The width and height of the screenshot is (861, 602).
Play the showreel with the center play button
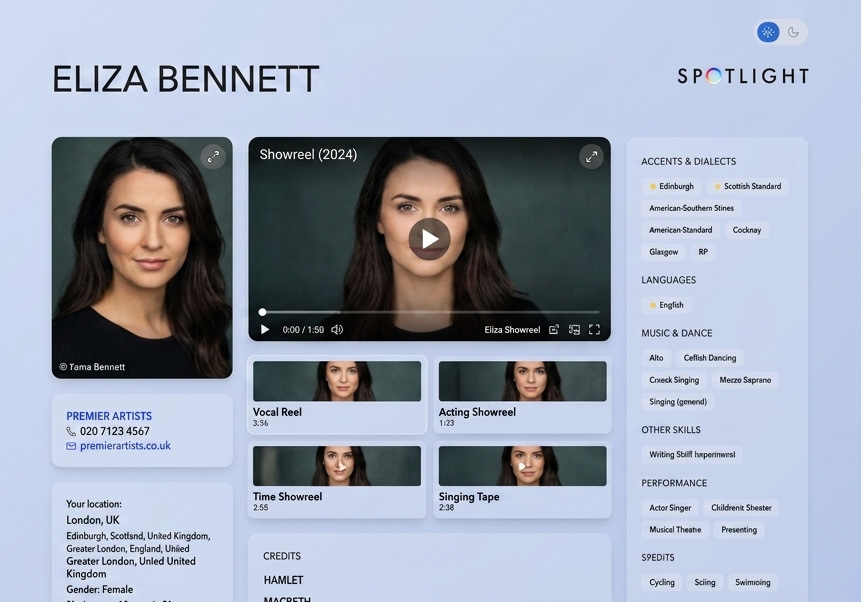(x=429, y=239)
